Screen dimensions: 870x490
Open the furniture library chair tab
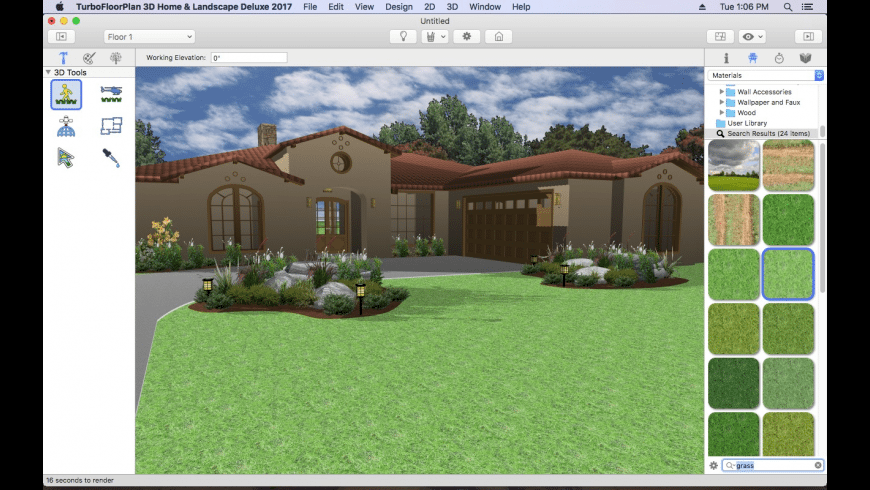tap(752, 58)
